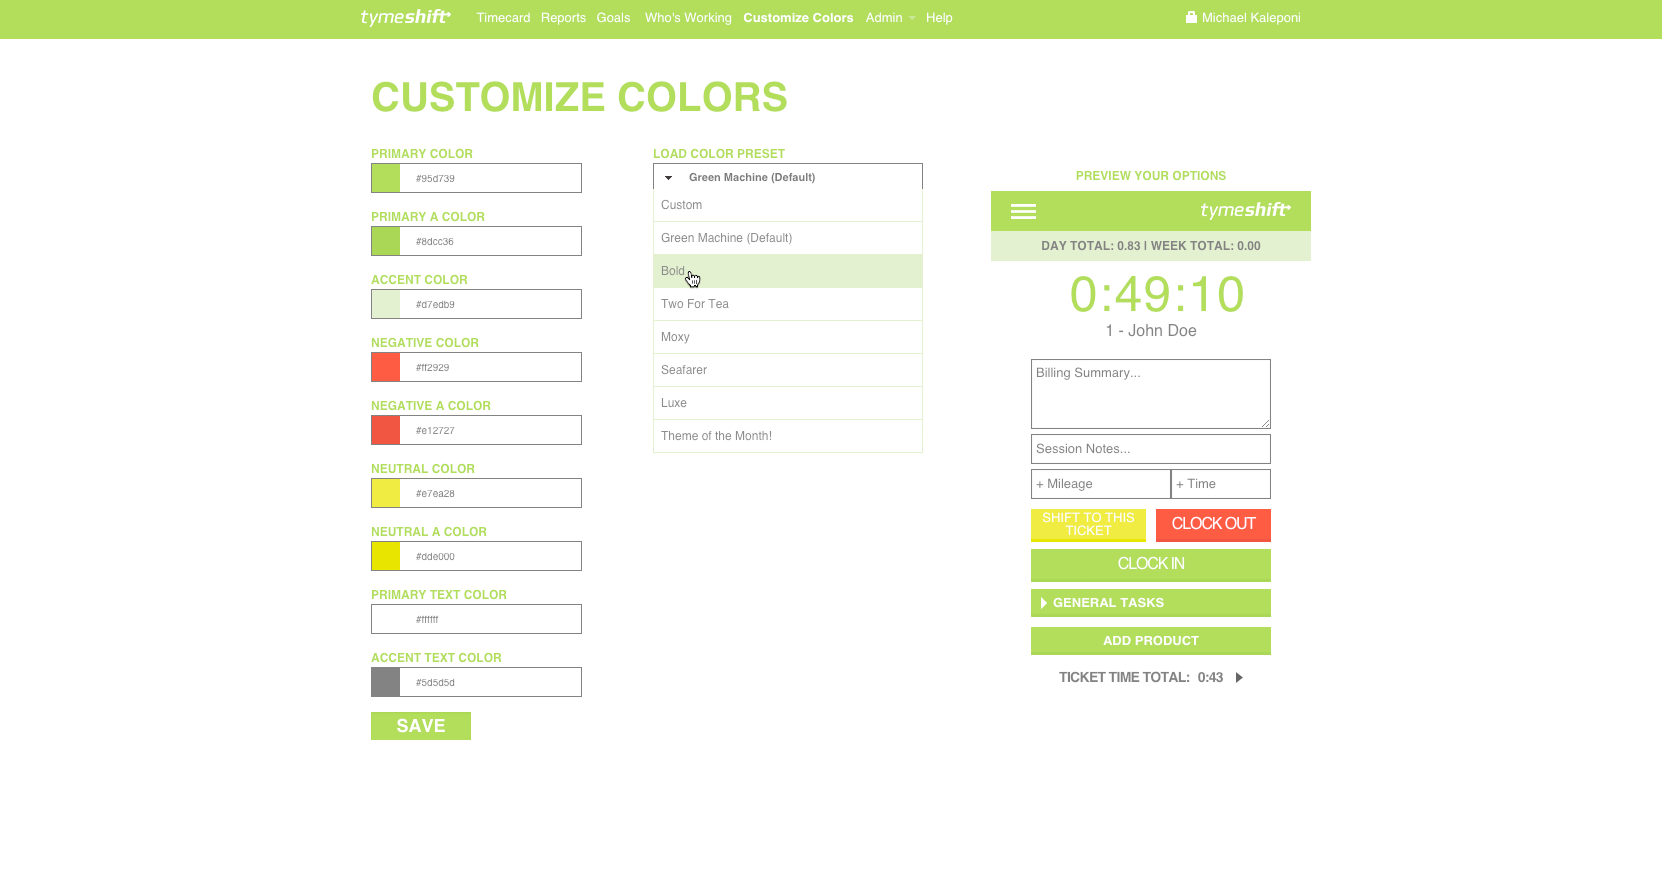Screen dimensions: 1662x870
Task: Open the Timecard page
Action: [503, 18]
